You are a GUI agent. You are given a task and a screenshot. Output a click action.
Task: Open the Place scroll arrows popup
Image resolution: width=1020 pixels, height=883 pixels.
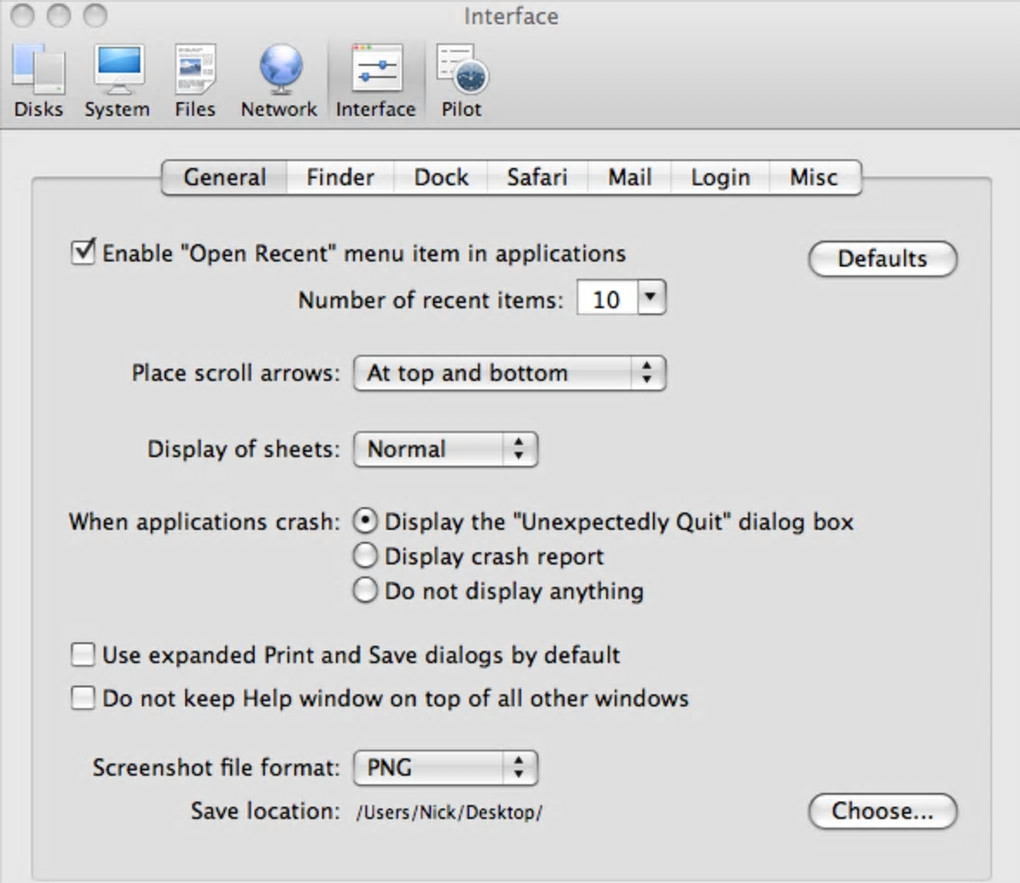[x=510, y=373]
